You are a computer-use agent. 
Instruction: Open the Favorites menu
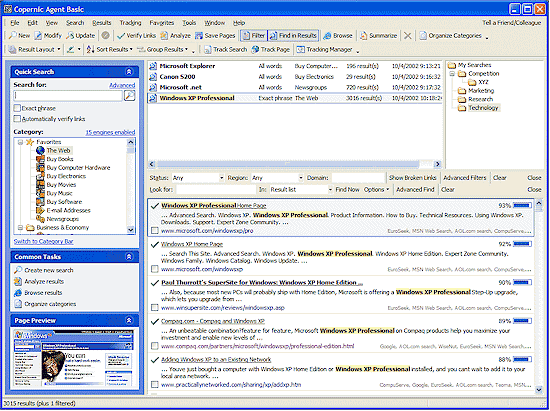click(162, 23)
